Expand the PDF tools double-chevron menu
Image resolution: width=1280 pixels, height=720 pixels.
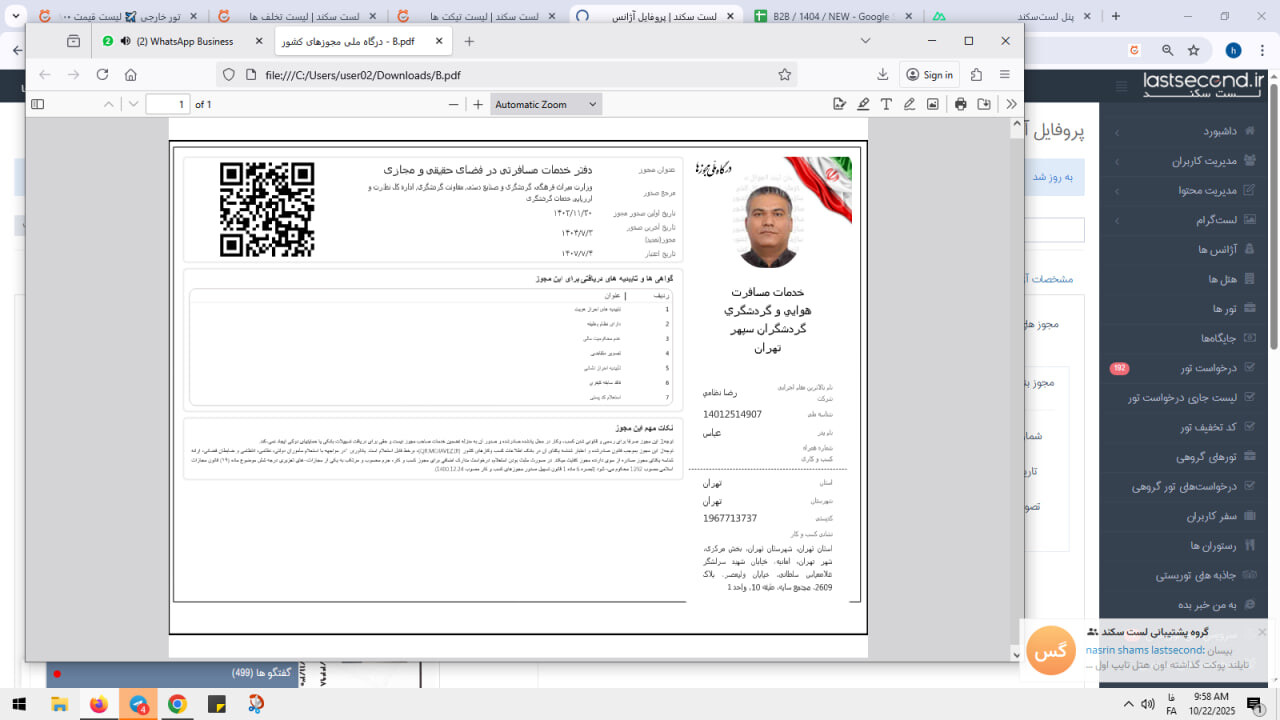click(1011, 104)
